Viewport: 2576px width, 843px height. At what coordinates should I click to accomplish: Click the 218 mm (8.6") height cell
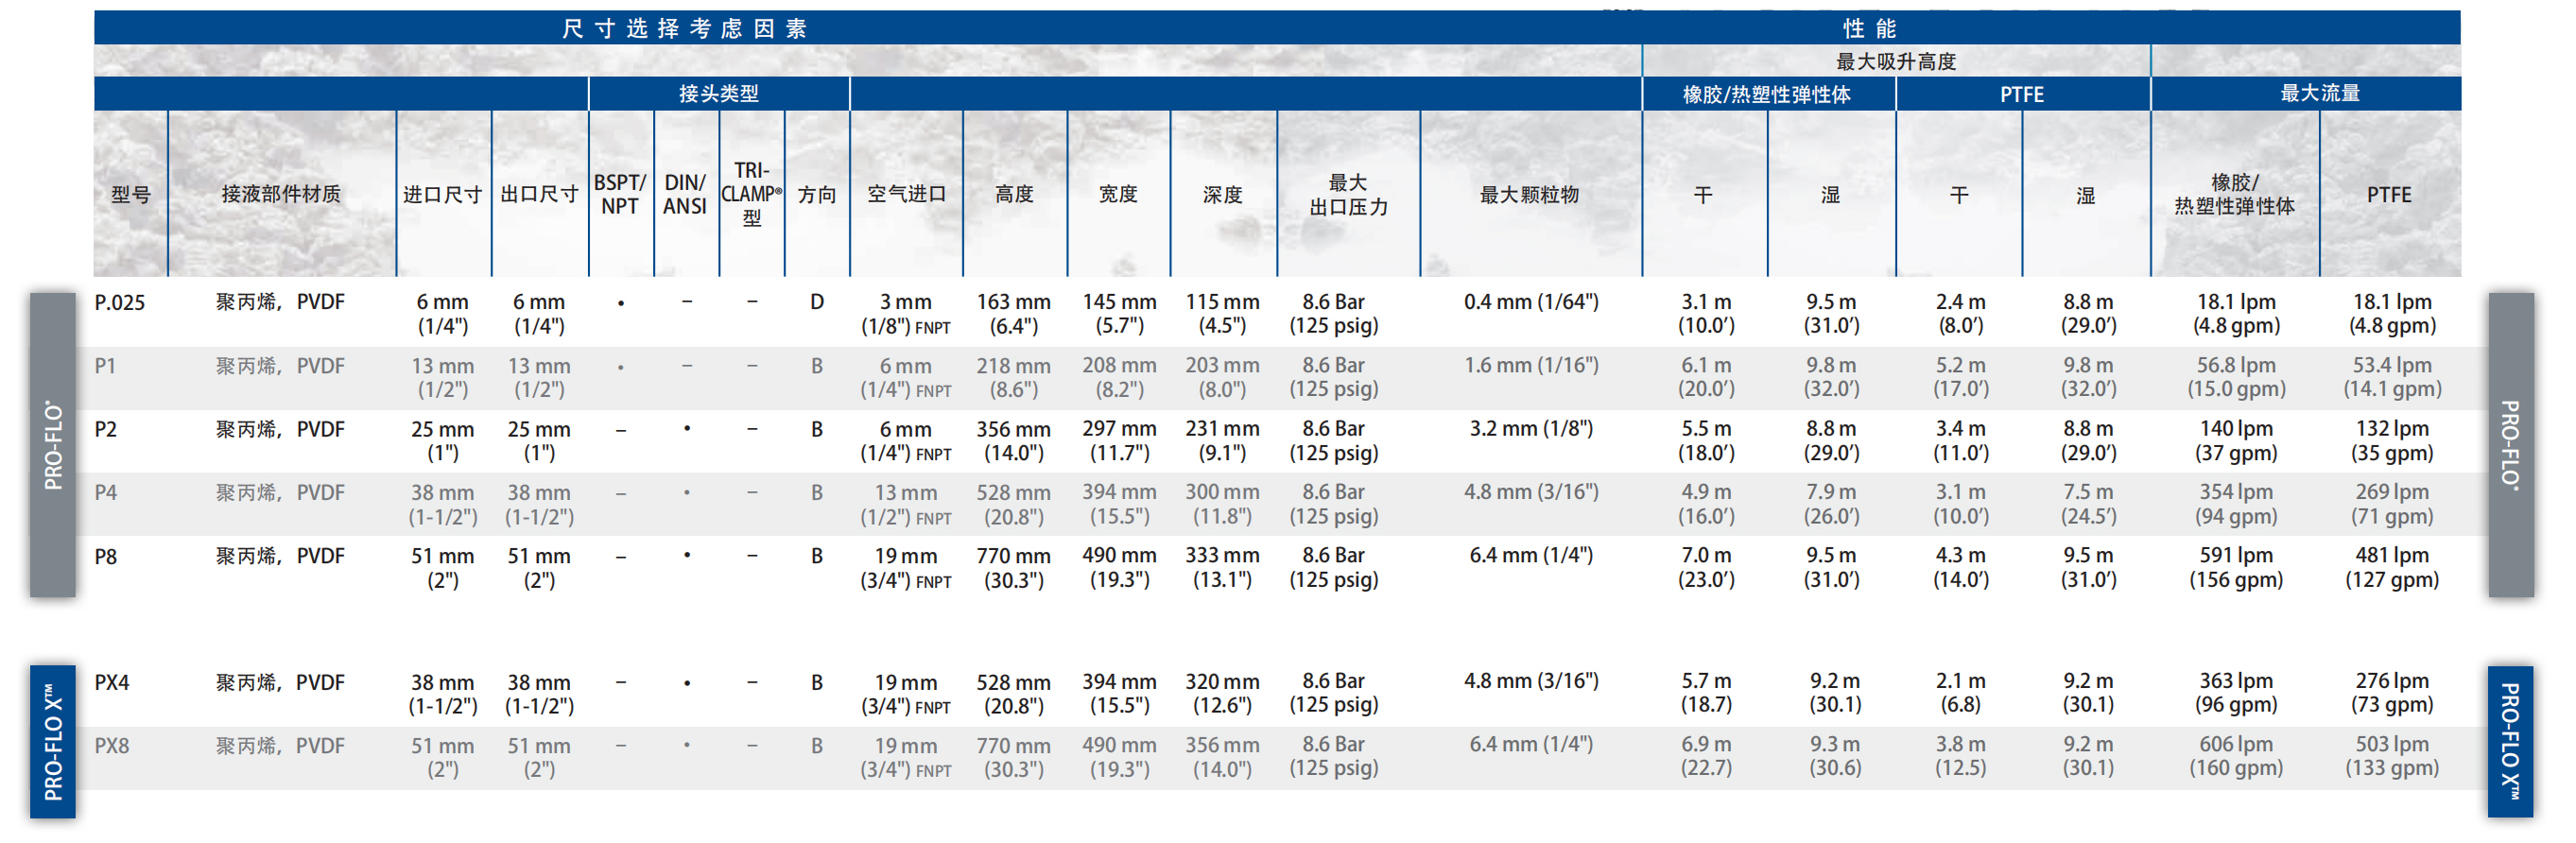tap(1014, 377)
